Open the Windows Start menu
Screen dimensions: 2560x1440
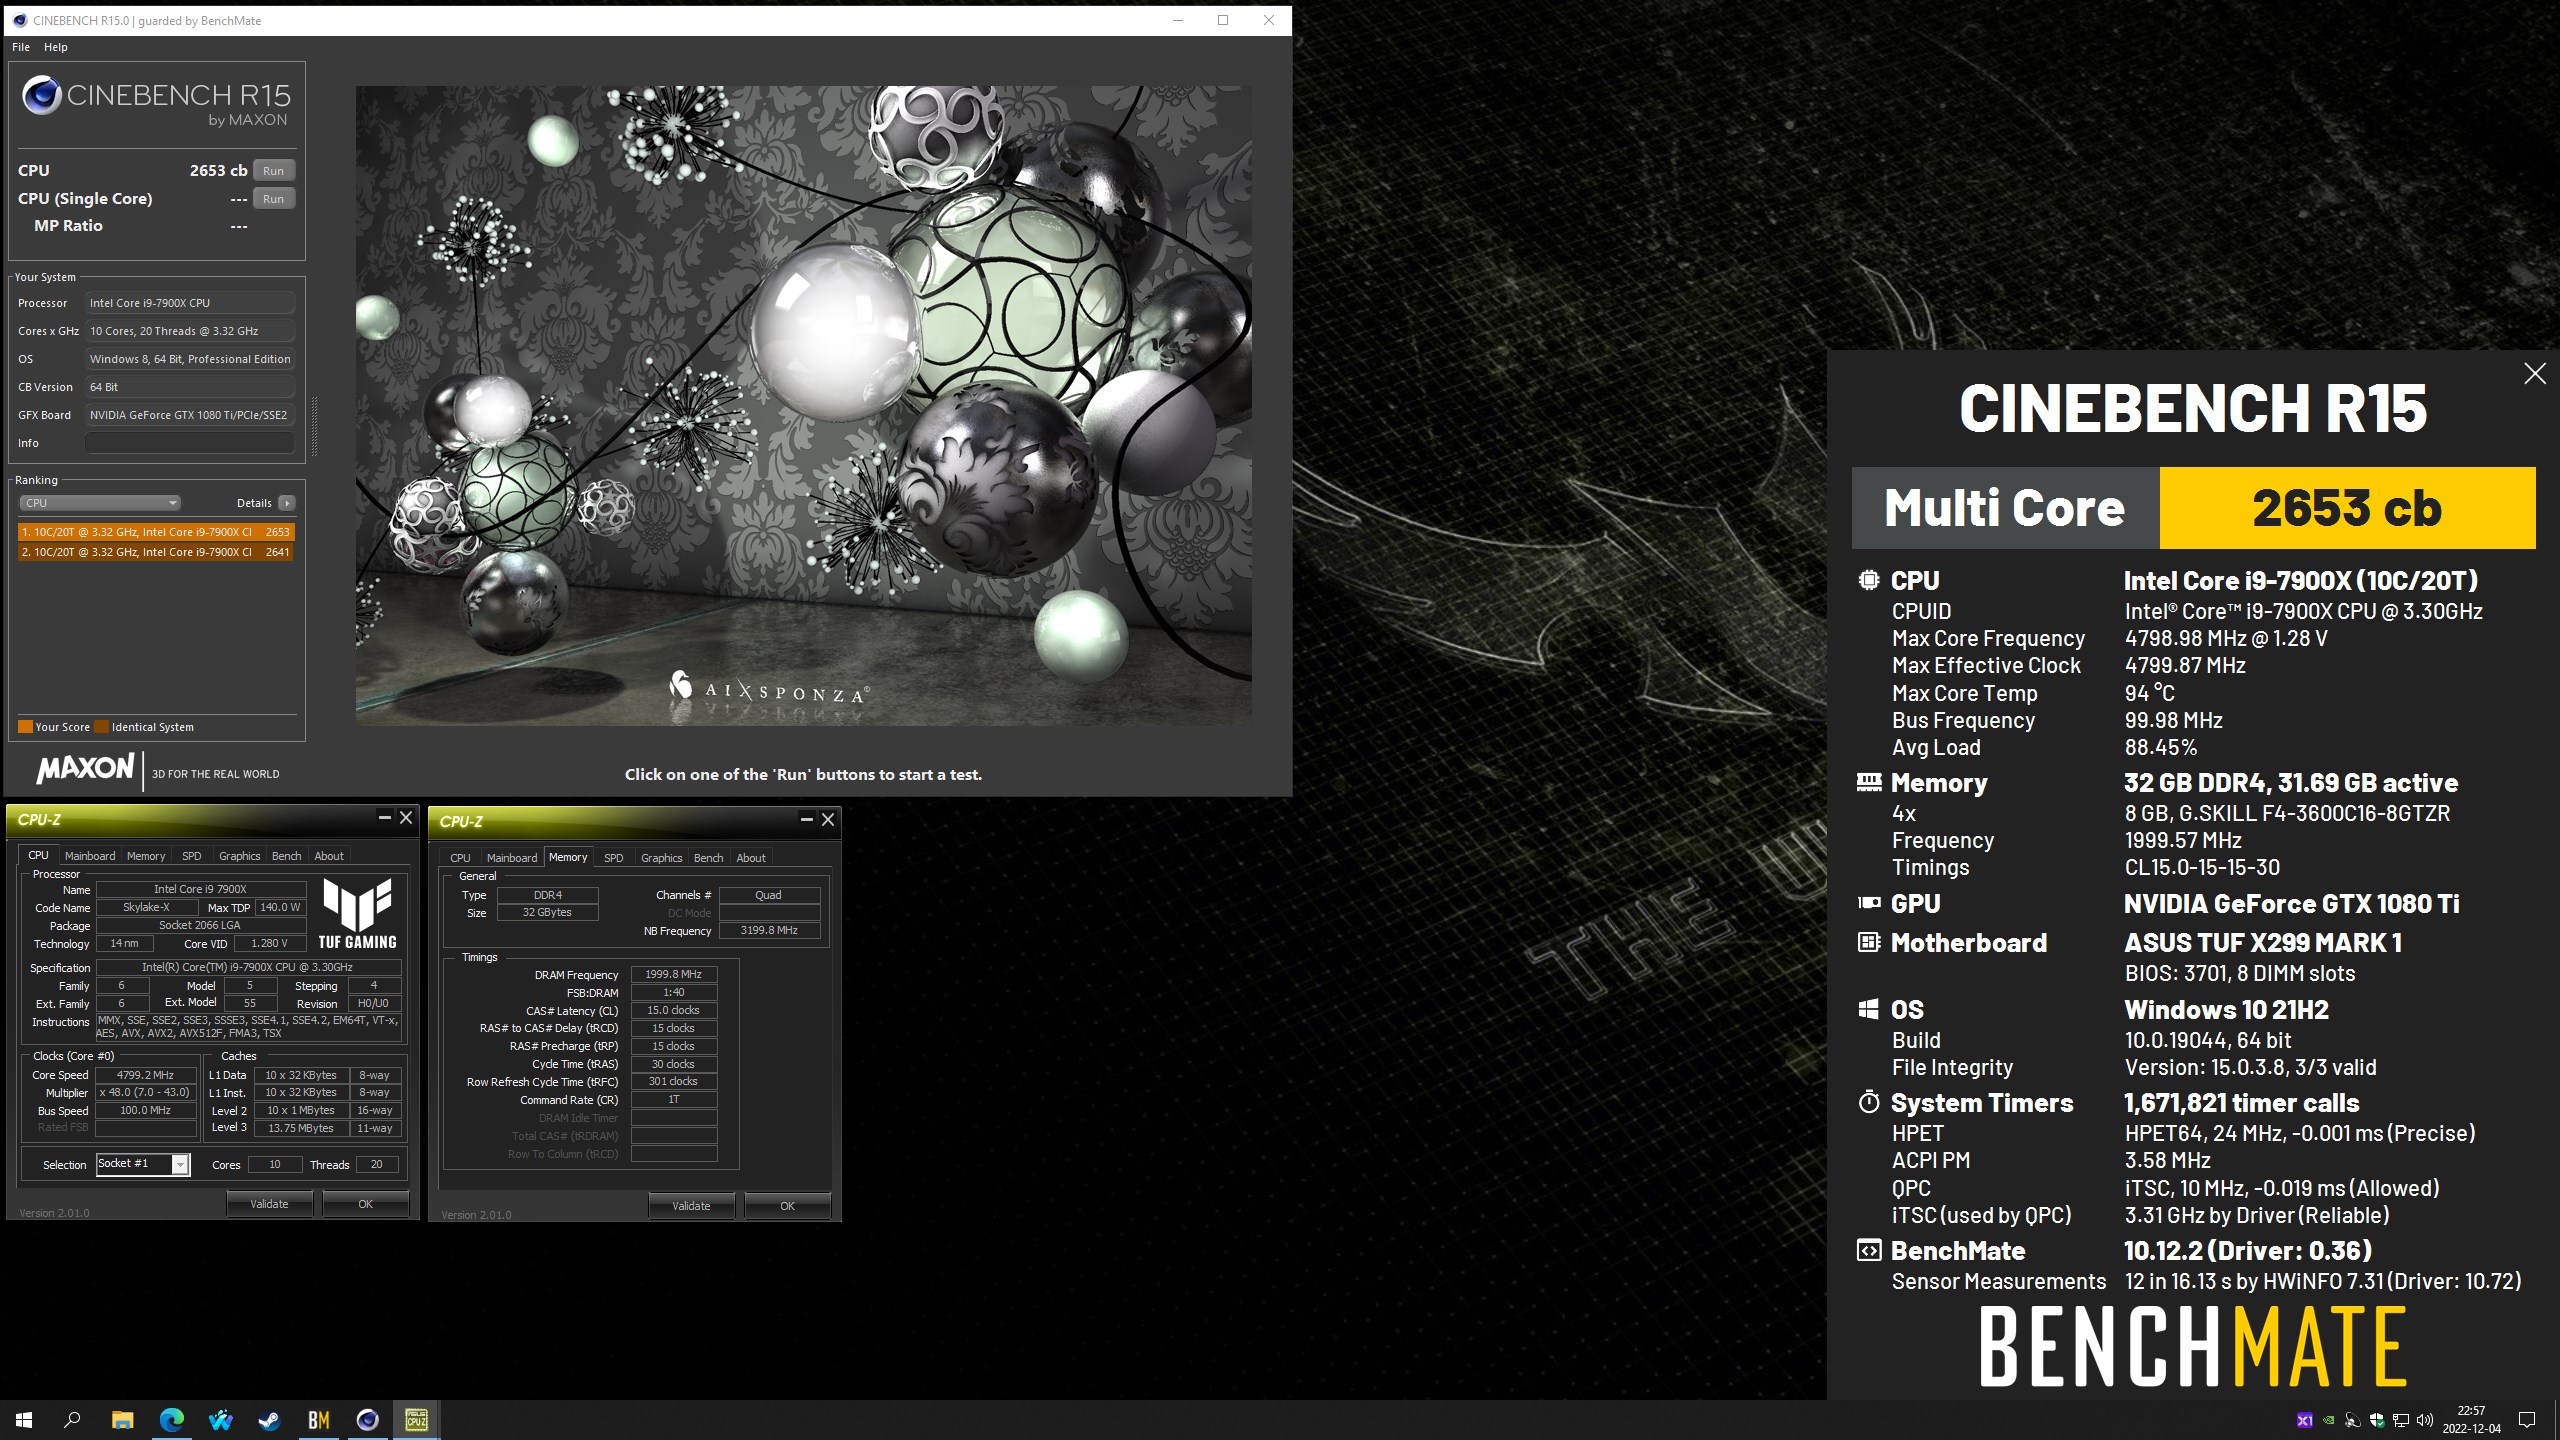24,1420
